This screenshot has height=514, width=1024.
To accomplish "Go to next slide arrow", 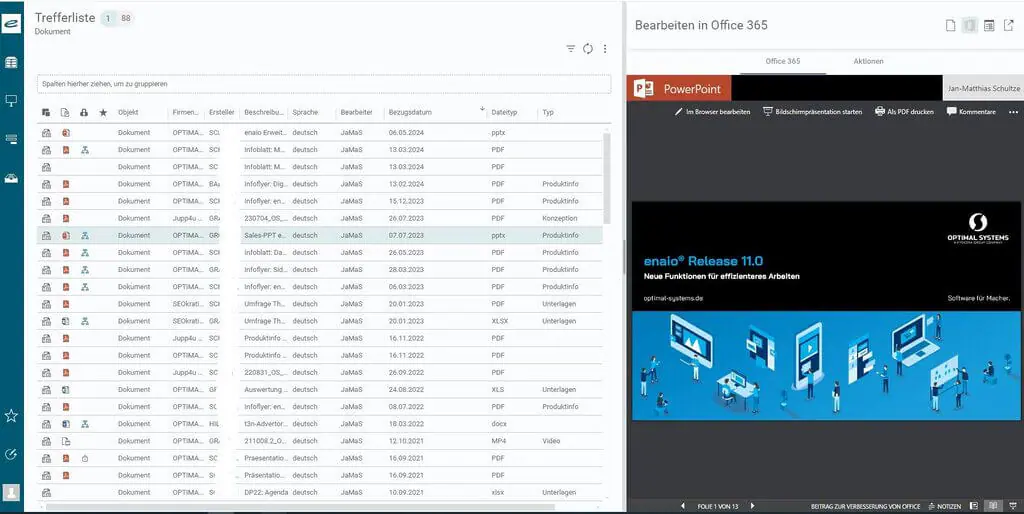I will point(752,506).
